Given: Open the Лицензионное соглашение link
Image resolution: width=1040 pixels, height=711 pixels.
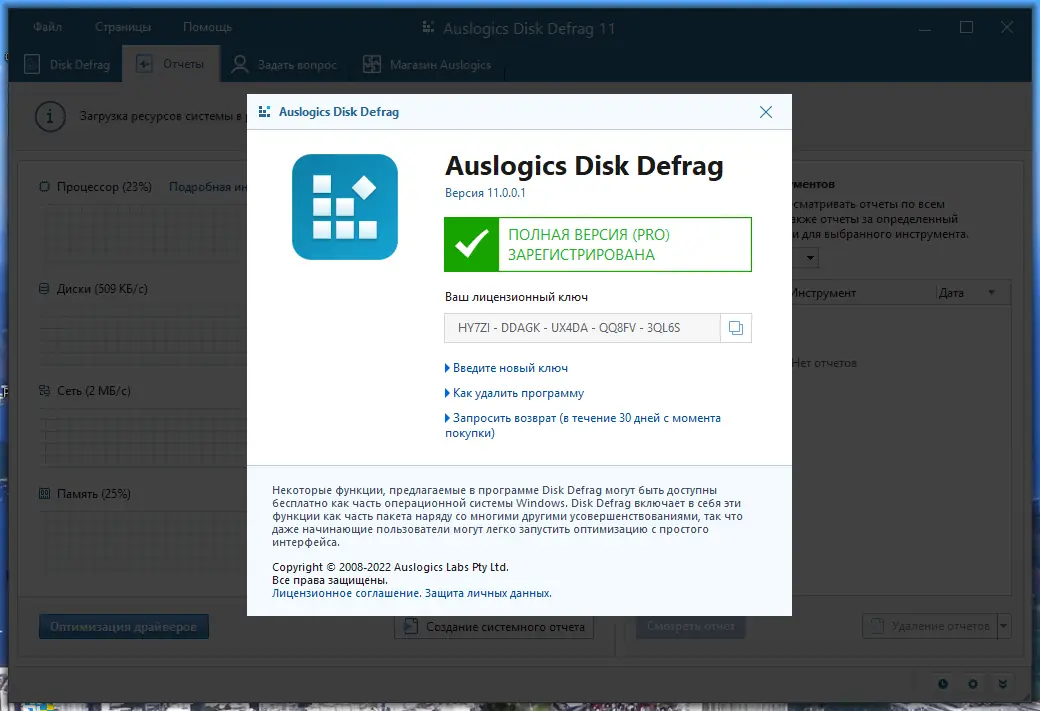Looking at the screenshot, I should click(346, 593).
